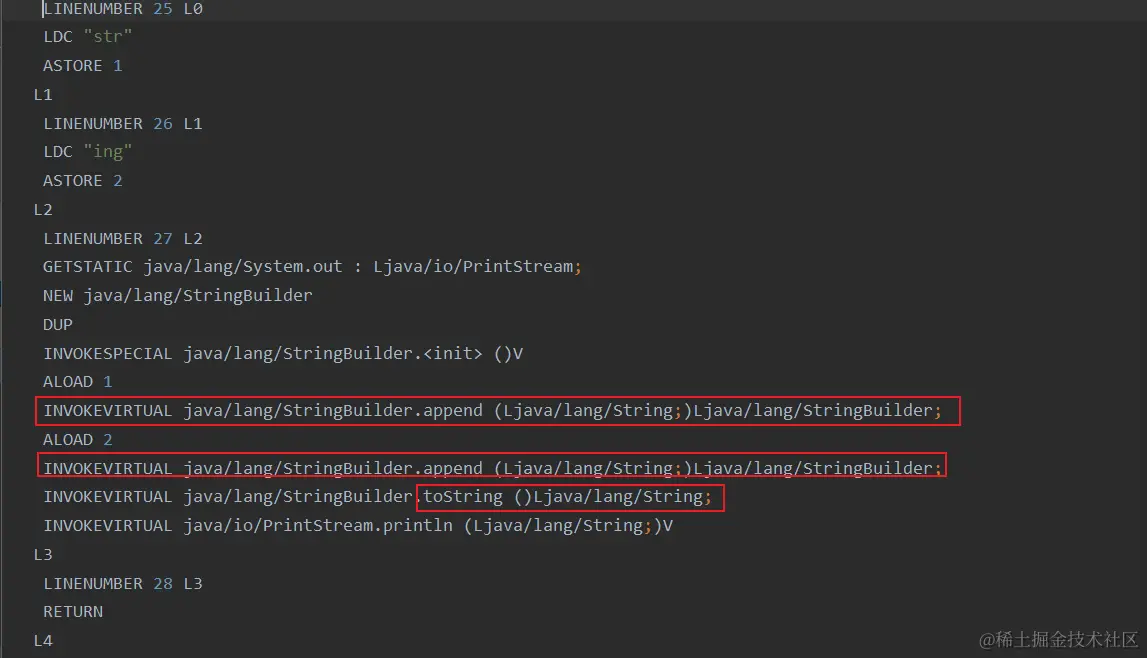Click the line LDC "ing"
This screenshot has width=1147, height=658.
coord(88,151)
